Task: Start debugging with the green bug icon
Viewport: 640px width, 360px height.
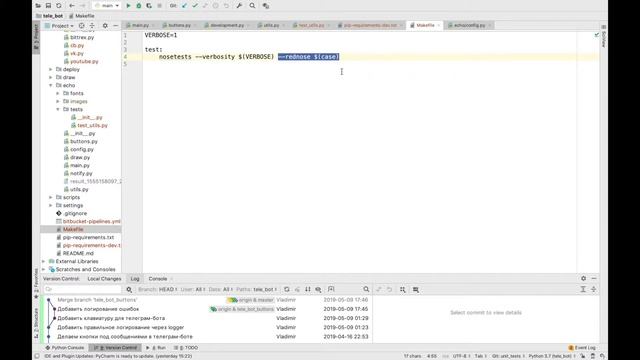Action: [138, 6]
